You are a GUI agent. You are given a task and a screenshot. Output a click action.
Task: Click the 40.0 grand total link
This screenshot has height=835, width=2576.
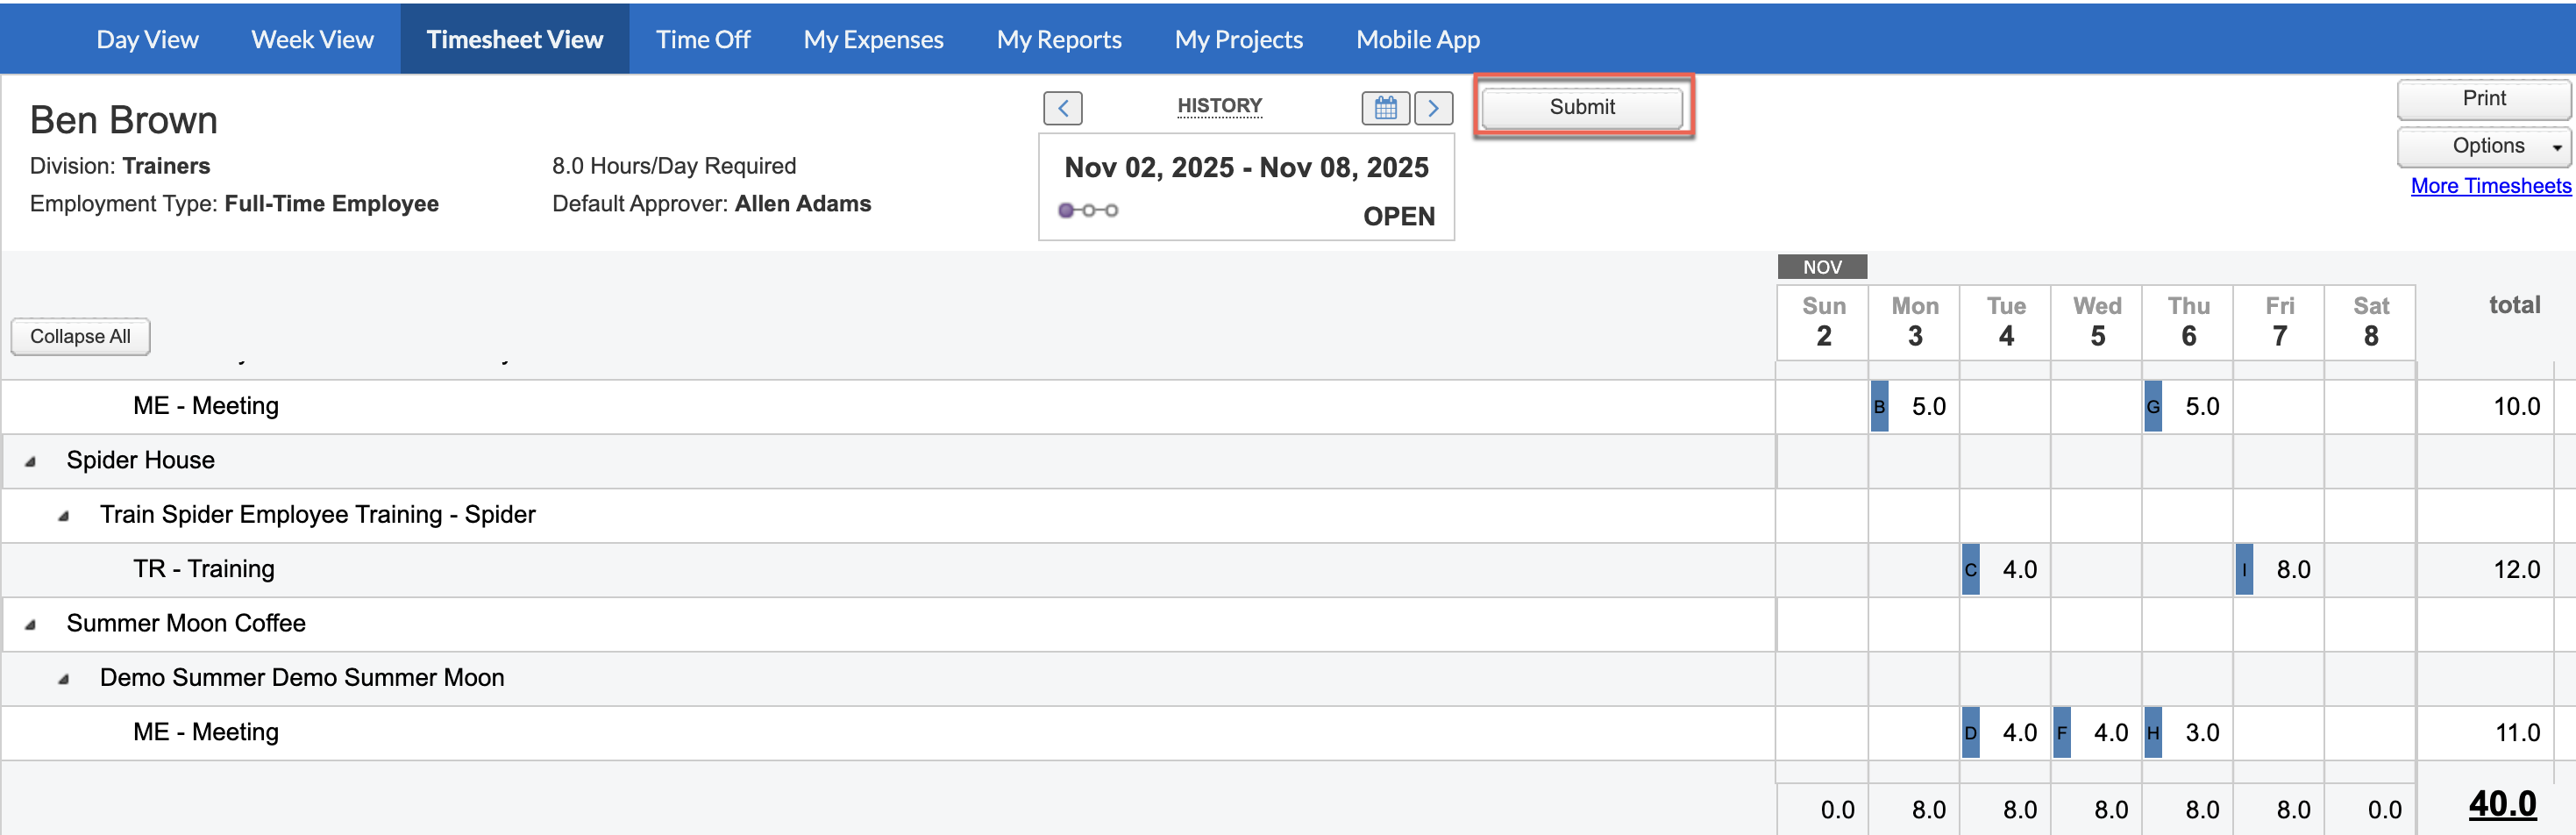[x=2502, y=803]
